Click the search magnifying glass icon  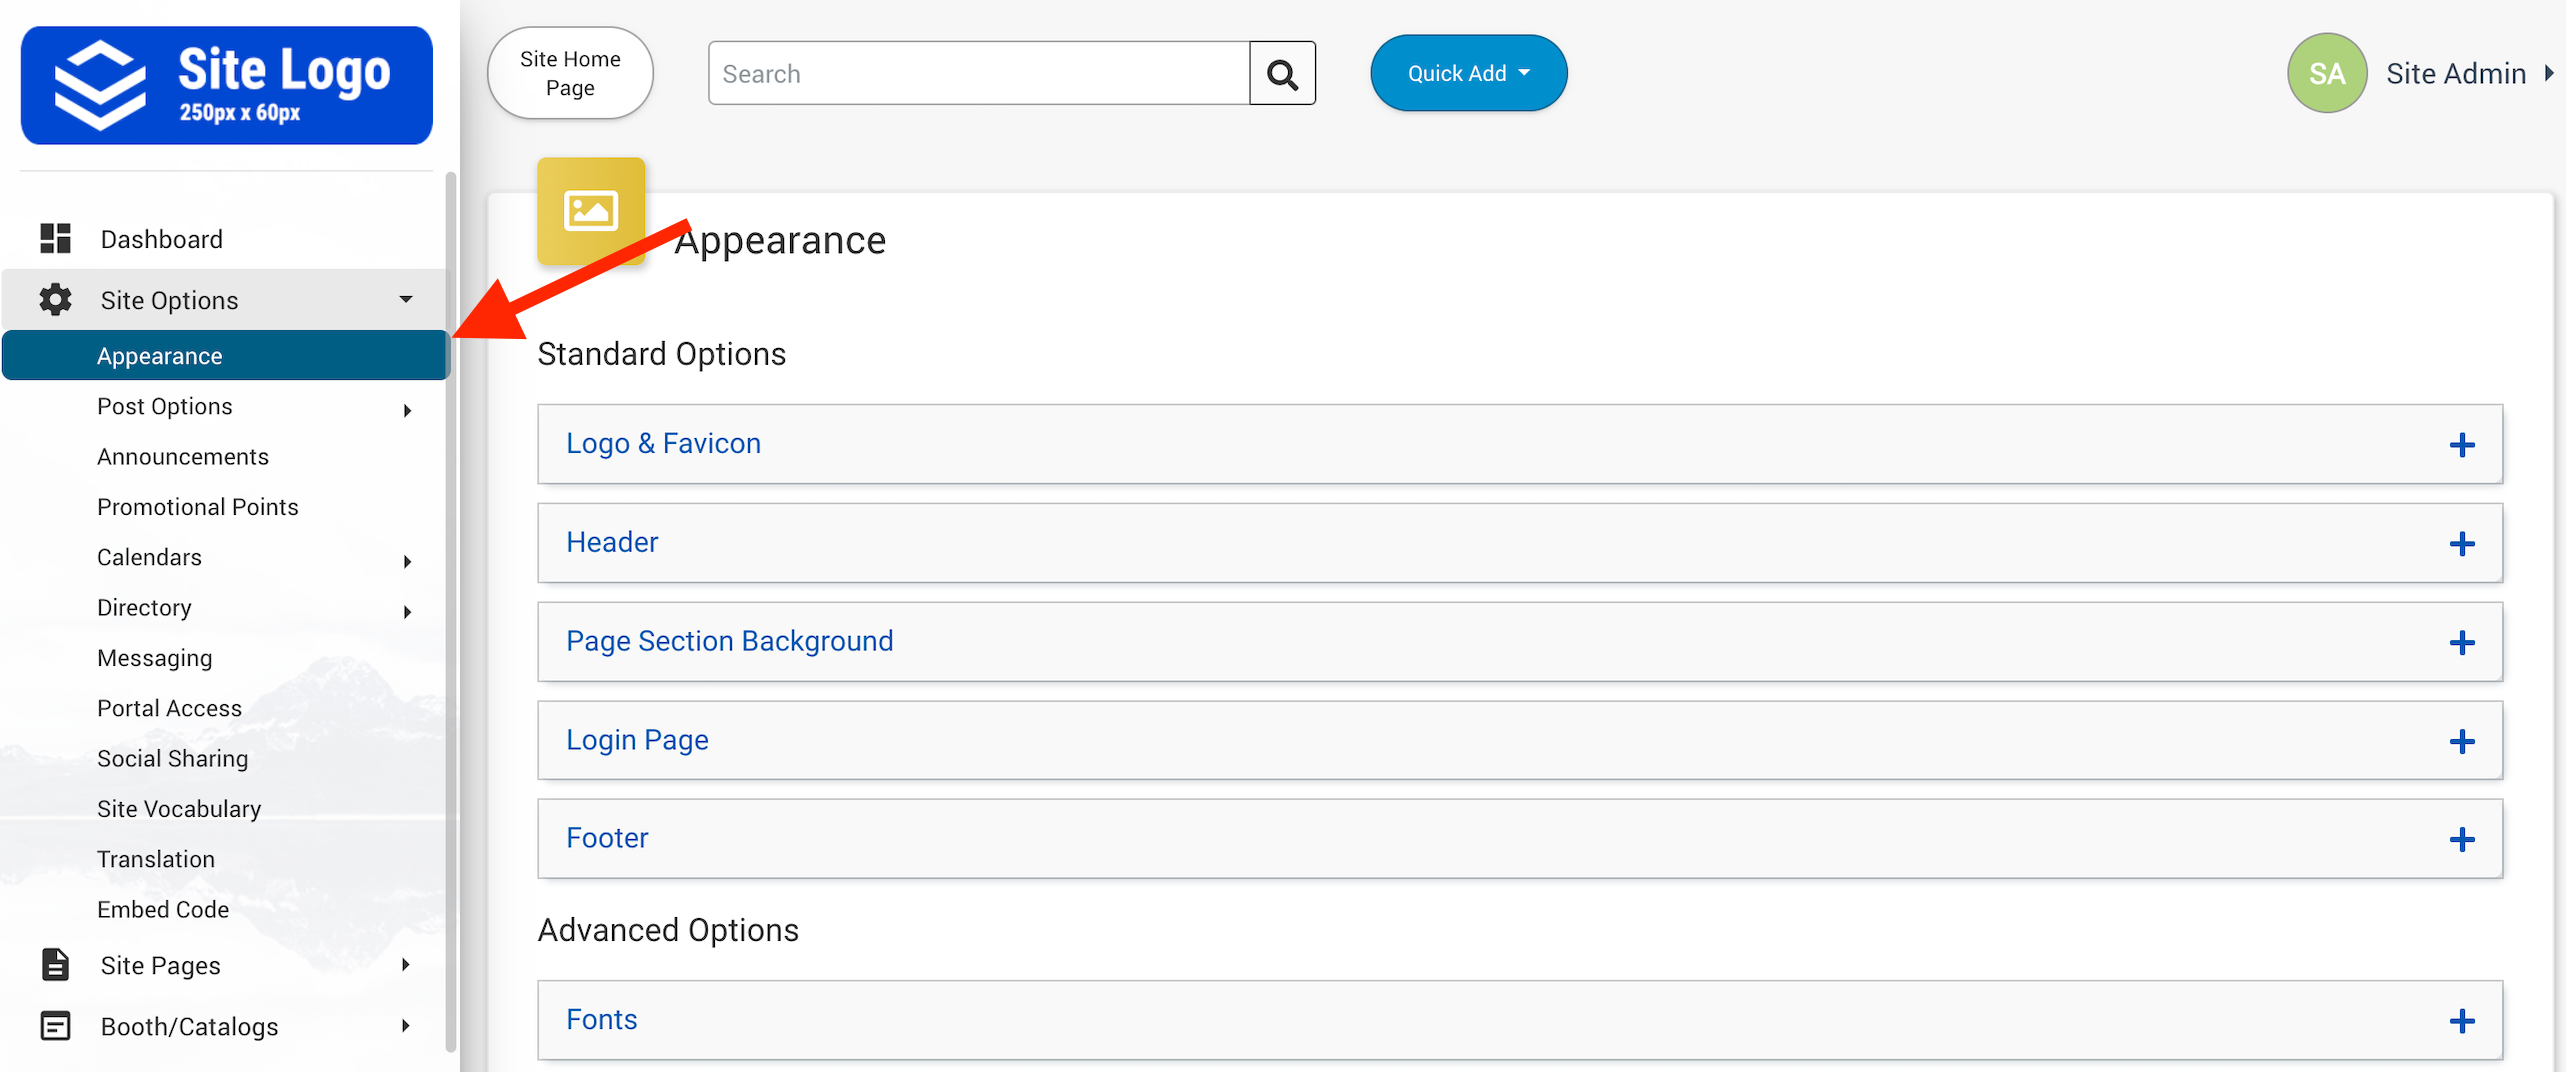[1281, 74]
